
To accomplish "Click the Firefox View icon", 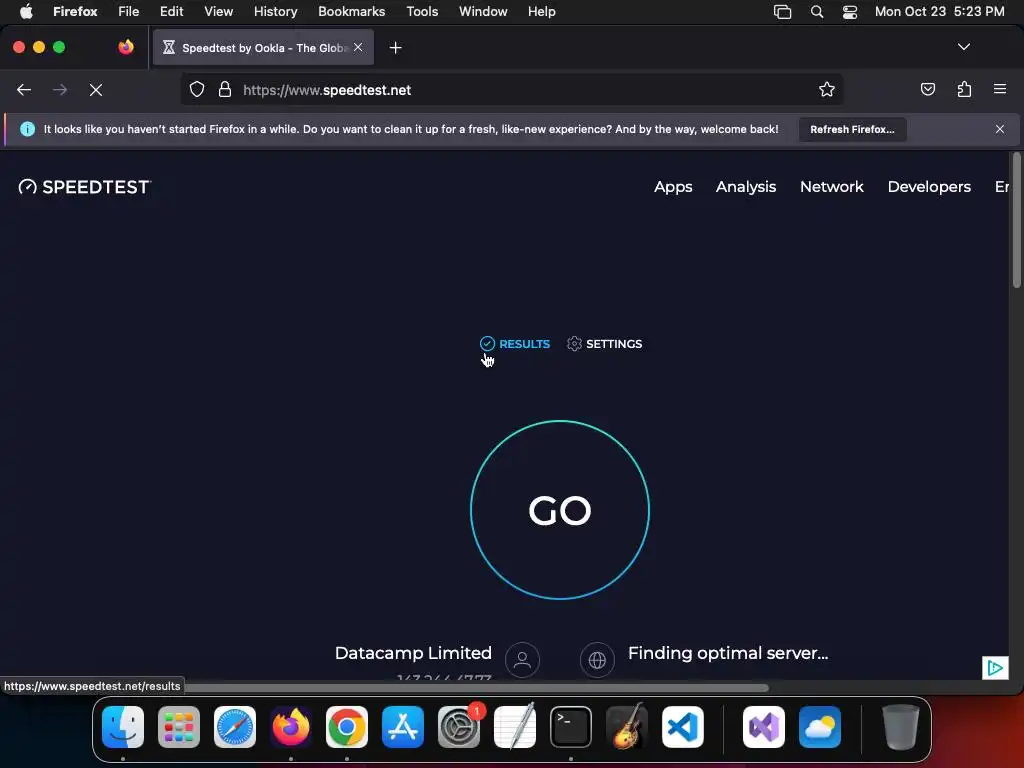I will [126, 47].
